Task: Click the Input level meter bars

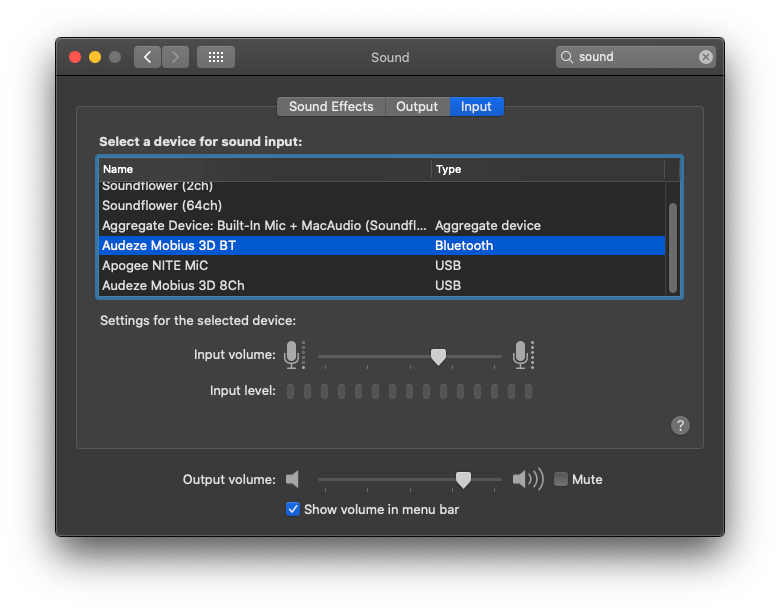Action: tap(409, 392)
